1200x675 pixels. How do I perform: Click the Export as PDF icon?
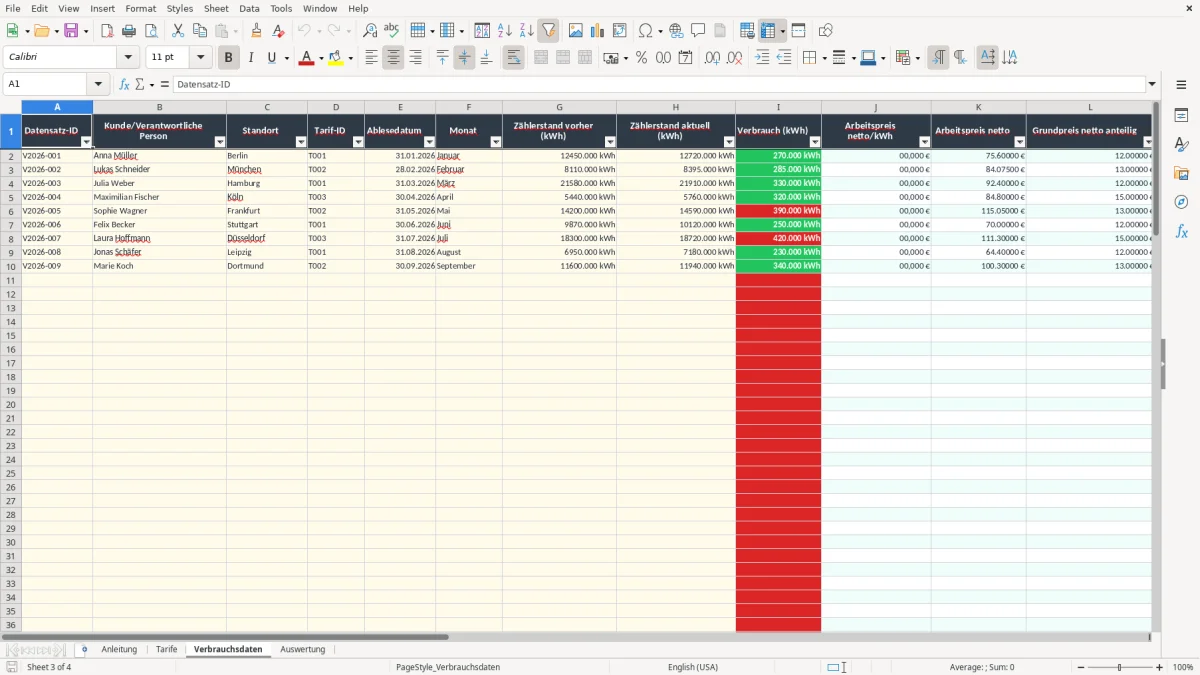[107, 31]
